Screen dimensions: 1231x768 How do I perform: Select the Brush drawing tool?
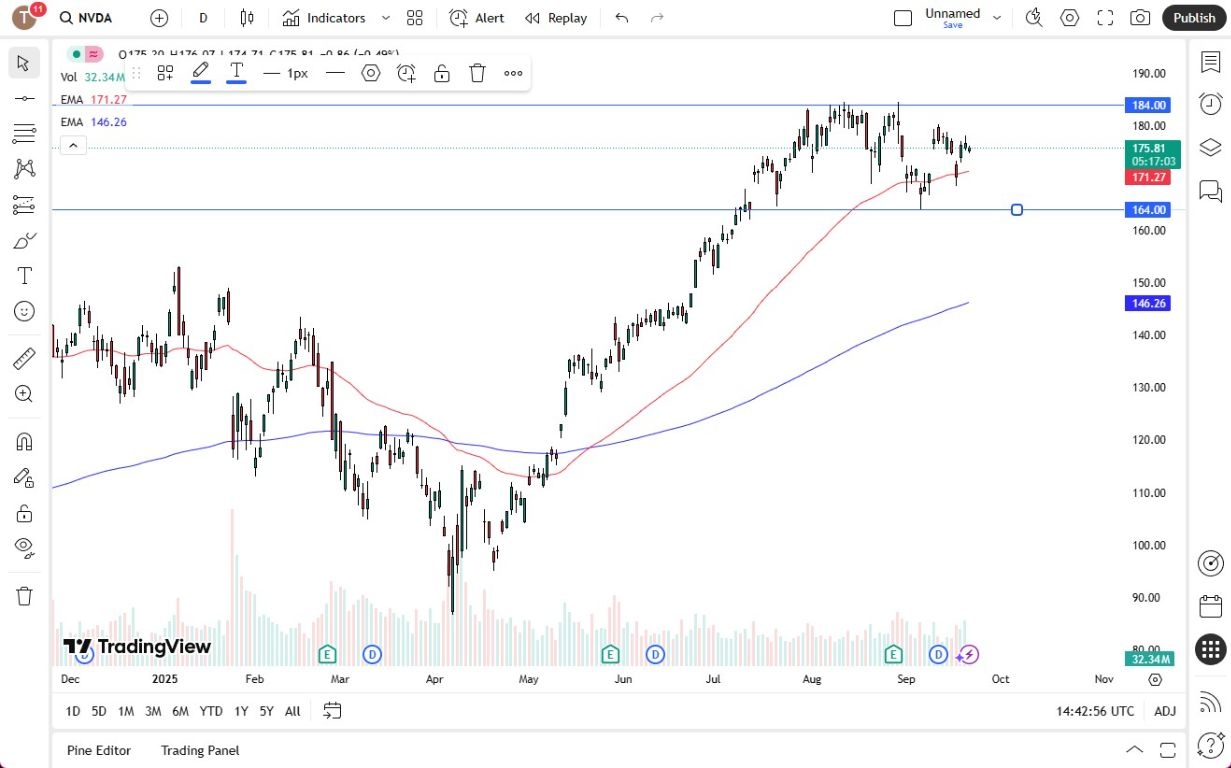(22, 239)
